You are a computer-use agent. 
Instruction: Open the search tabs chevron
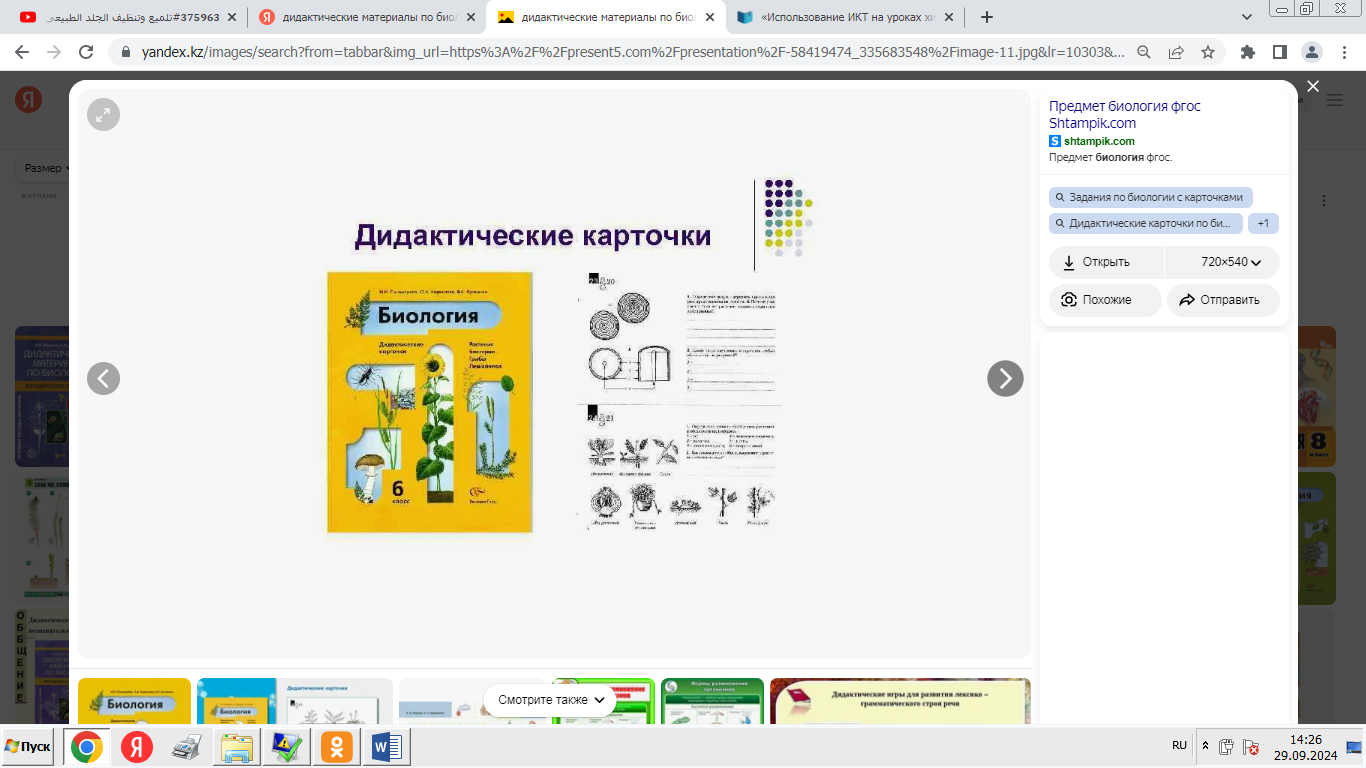click(1247, 17)
